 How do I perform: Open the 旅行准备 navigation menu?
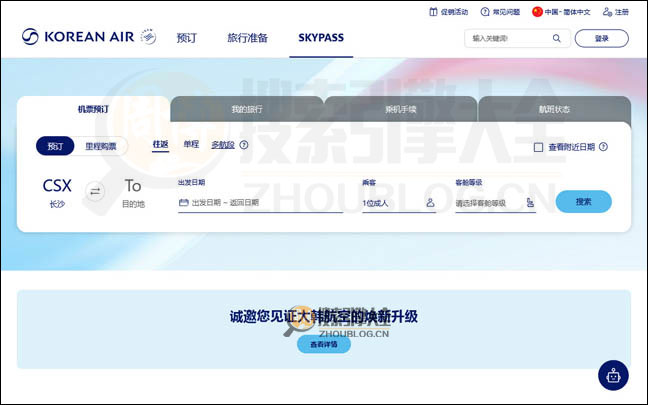coord(248,38)
